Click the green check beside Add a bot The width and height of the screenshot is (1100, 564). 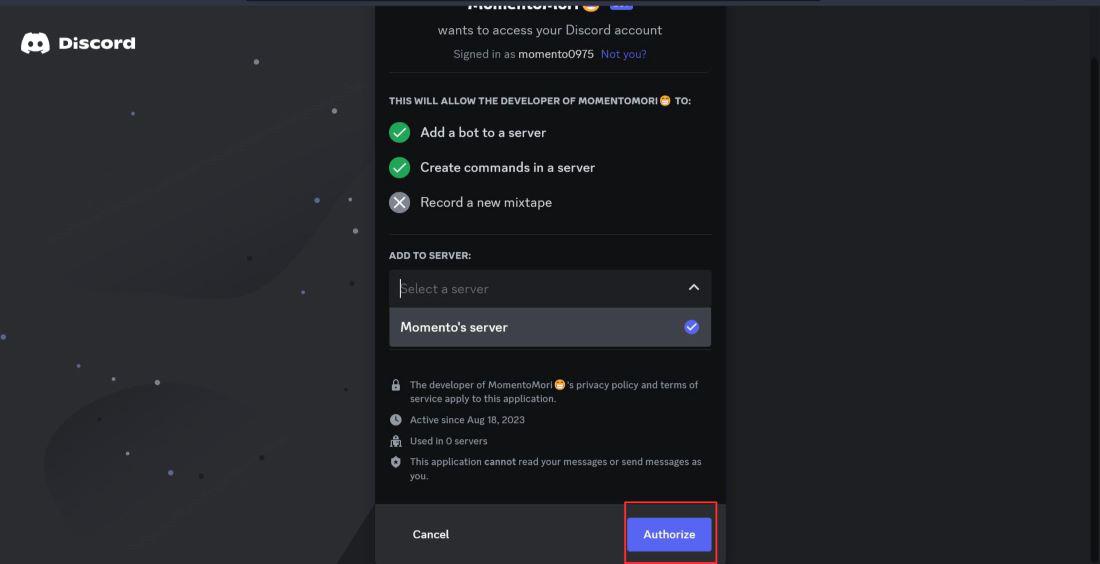click(x=400, y=132)
